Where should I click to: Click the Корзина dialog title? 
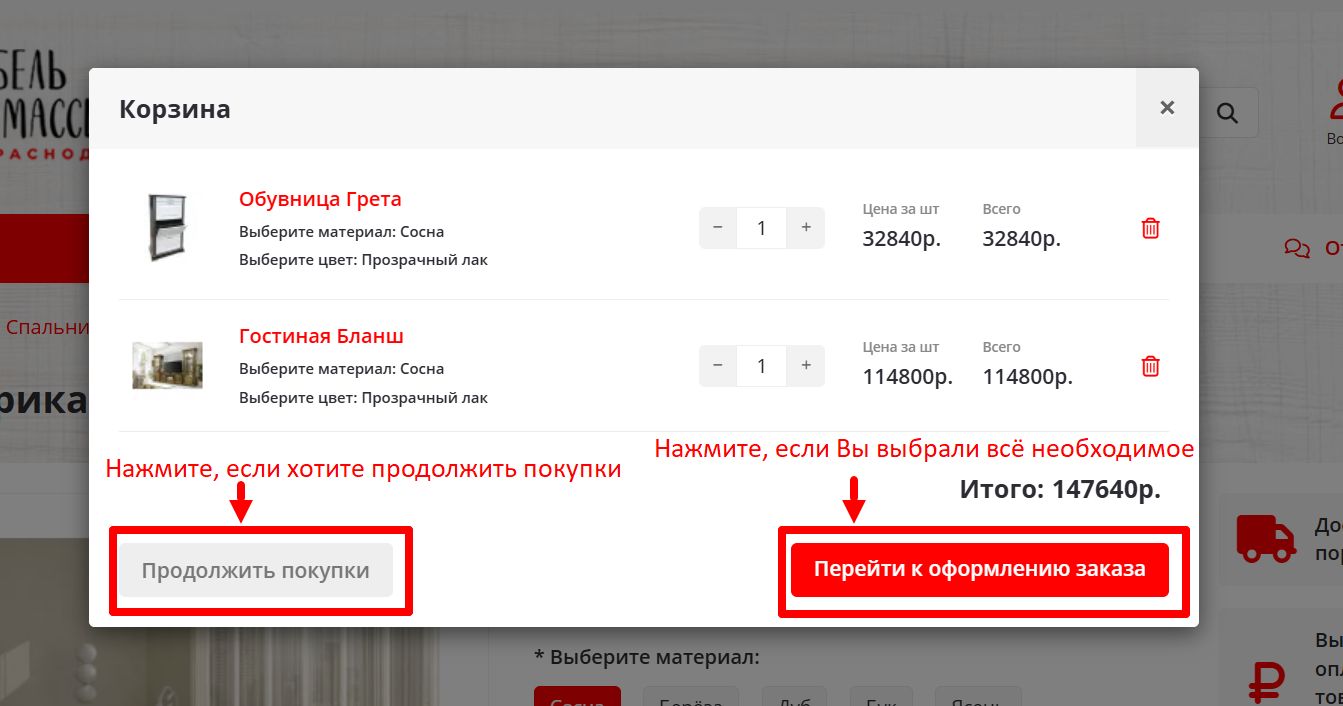pos(175,109)
